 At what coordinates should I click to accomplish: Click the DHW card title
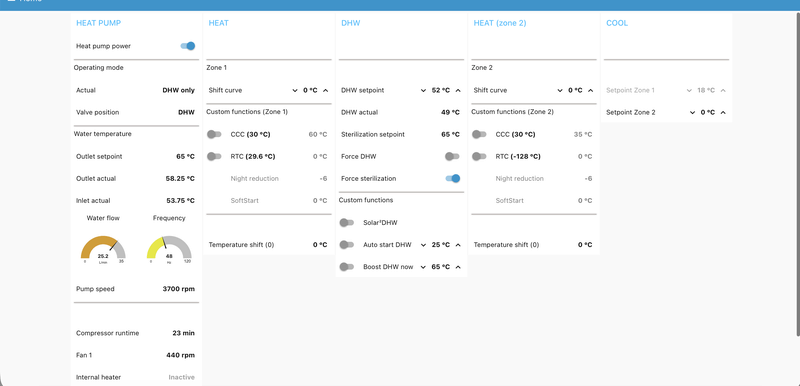(x=351, y=23)
